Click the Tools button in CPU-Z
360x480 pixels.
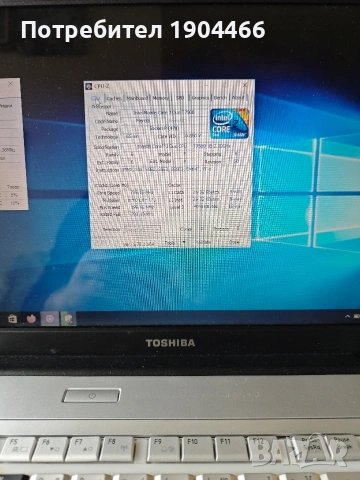170,243
